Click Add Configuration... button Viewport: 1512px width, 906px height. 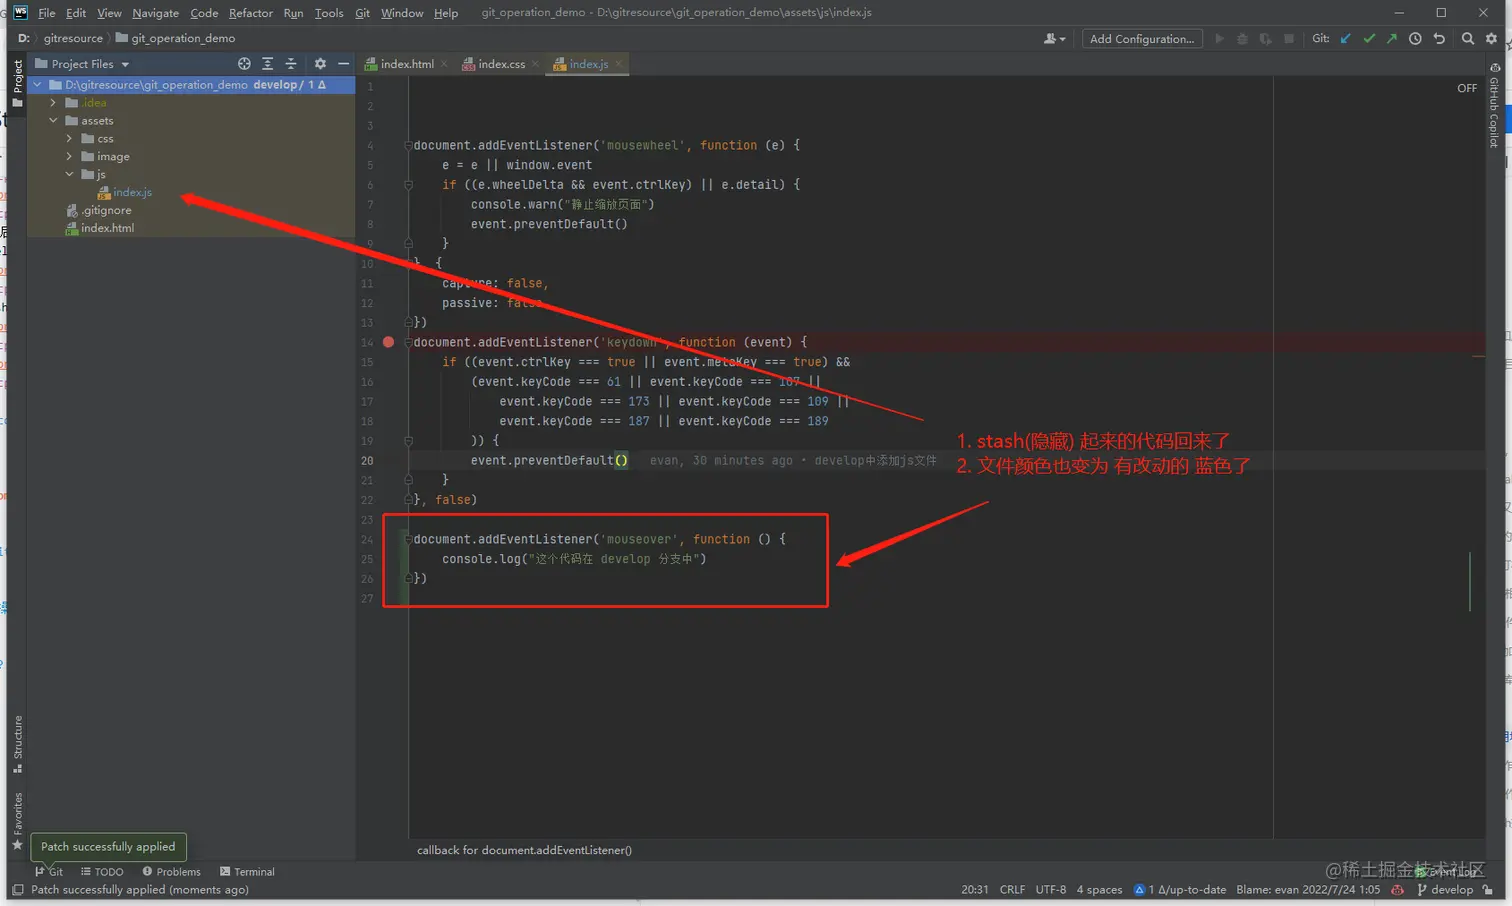pyautogui.click(x=1142, y=39)
